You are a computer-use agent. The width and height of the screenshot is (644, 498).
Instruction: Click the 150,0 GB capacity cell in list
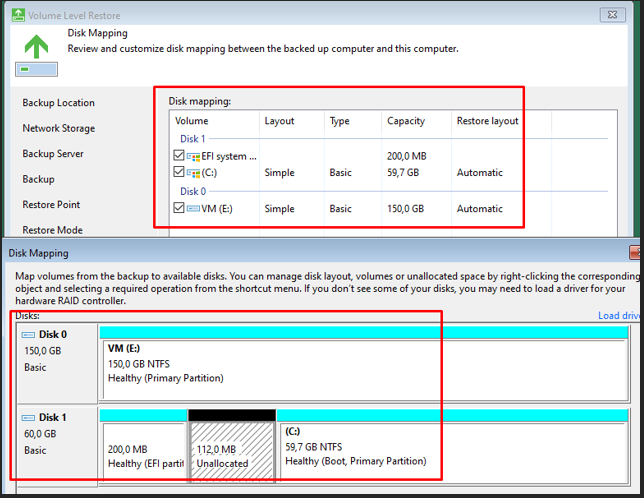pos(405,209)
